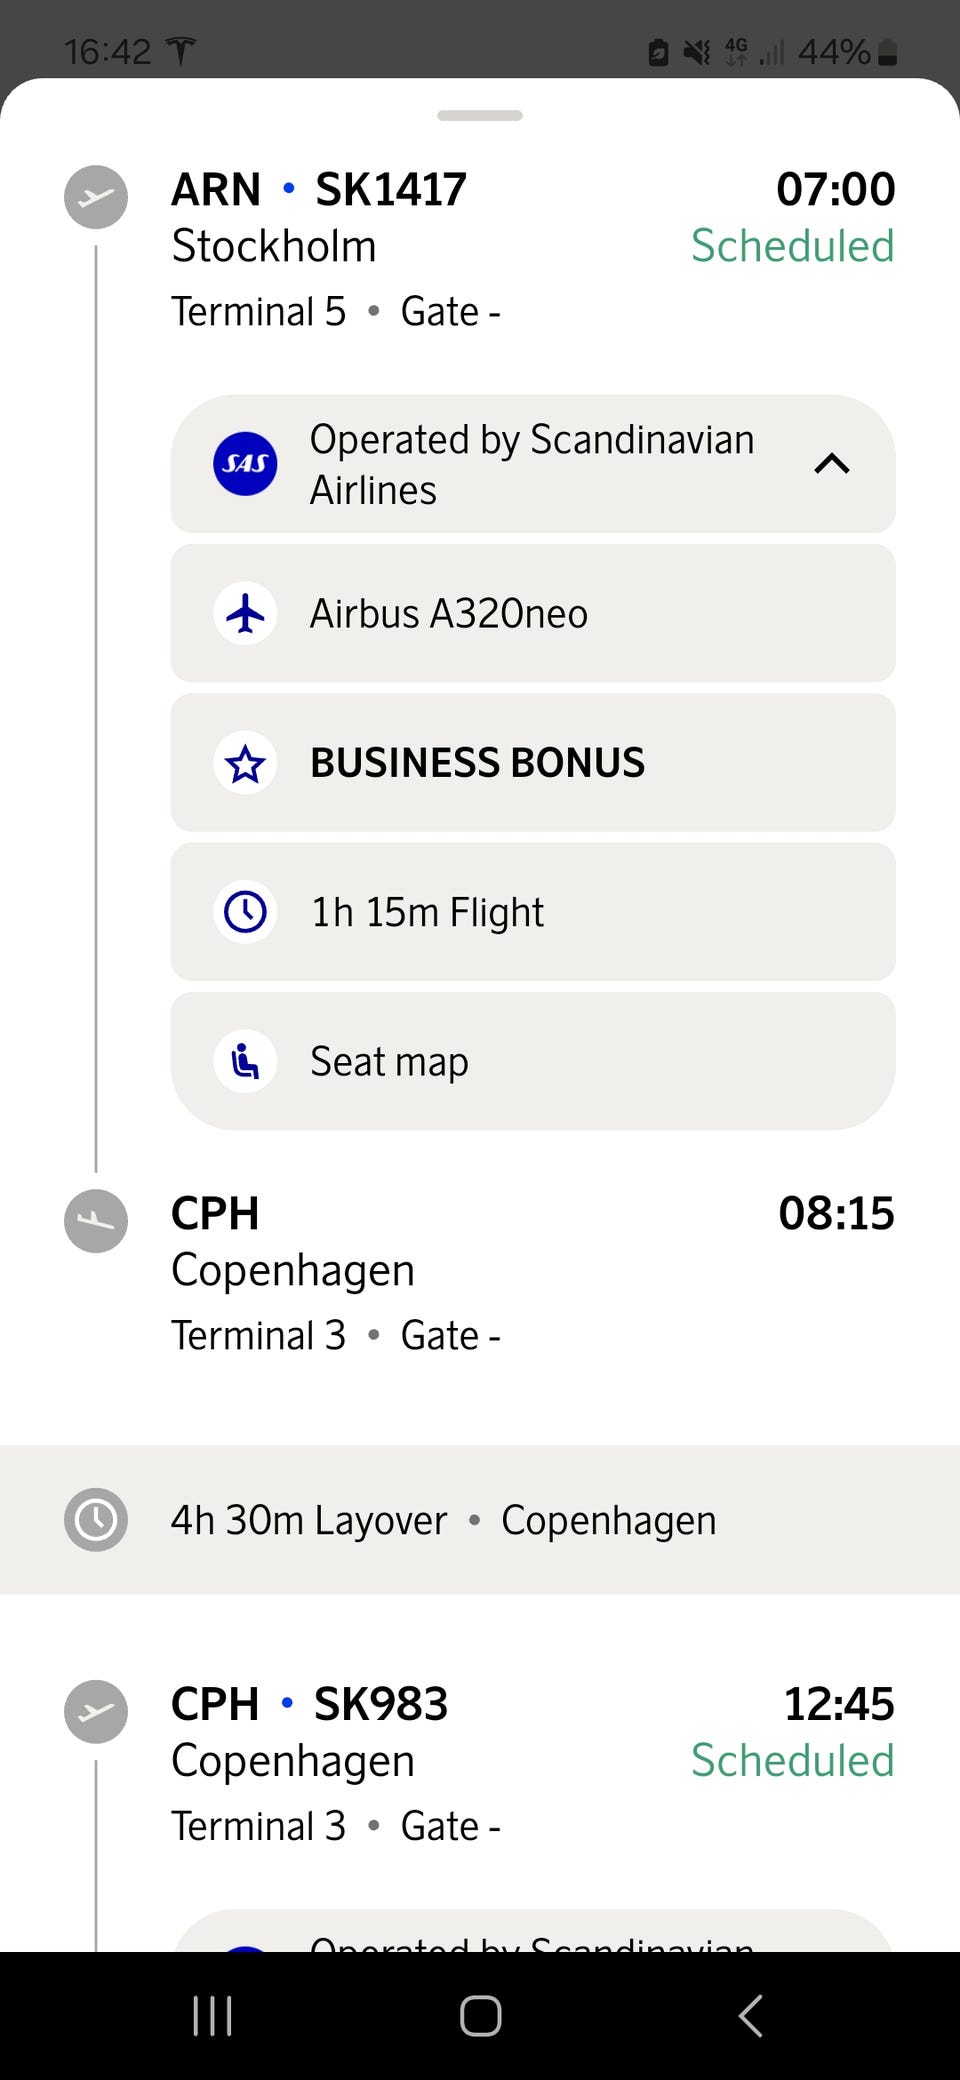
Task: Tap the star icon beside BUSINESS BONUS
Action: tap(245, 764)
